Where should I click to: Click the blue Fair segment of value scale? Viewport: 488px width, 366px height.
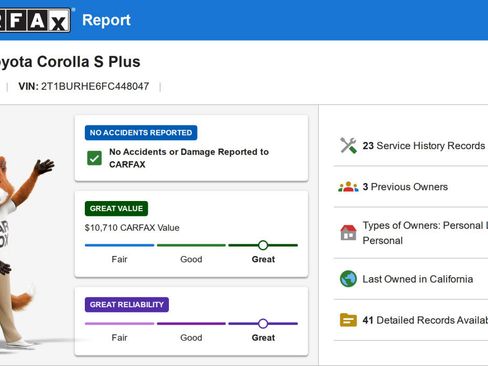tap(120, 245)
